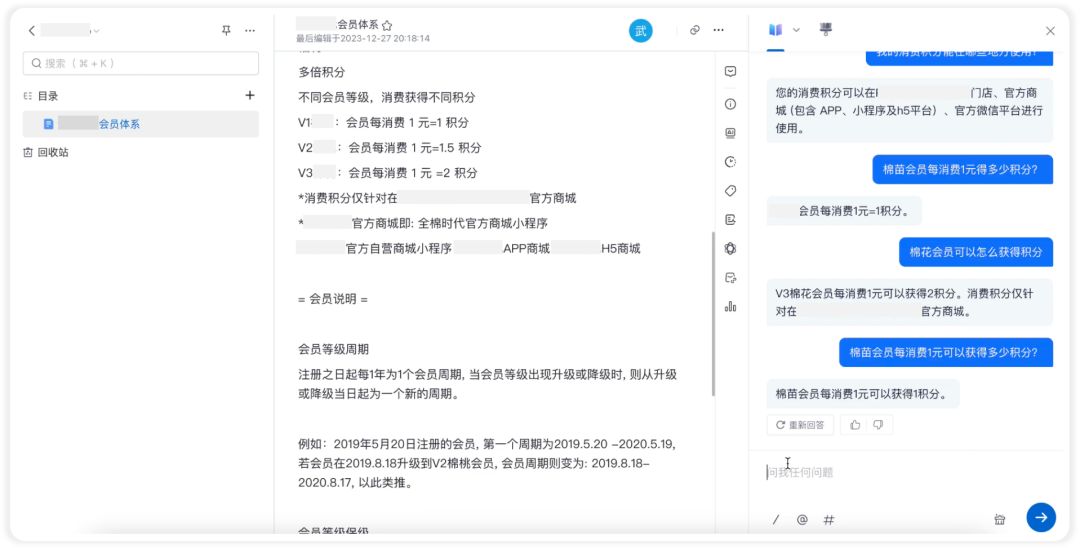Copy the document link icon
Viewport: 1080px width, 549px height.
click(x=695, y=30)
